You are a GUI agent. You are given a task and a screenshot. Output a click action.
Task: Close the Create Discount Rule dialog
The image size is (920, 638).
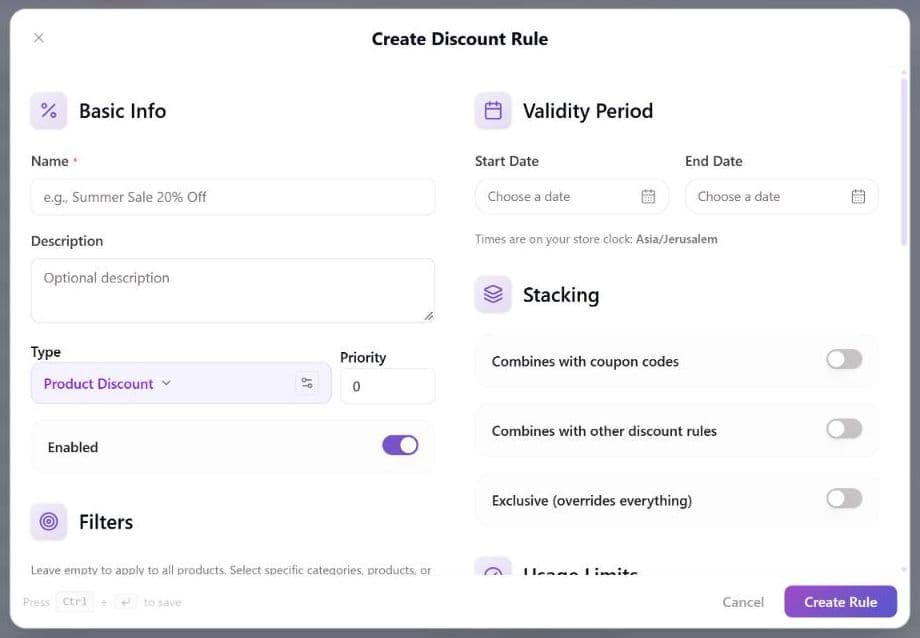[x=39, y=38]
